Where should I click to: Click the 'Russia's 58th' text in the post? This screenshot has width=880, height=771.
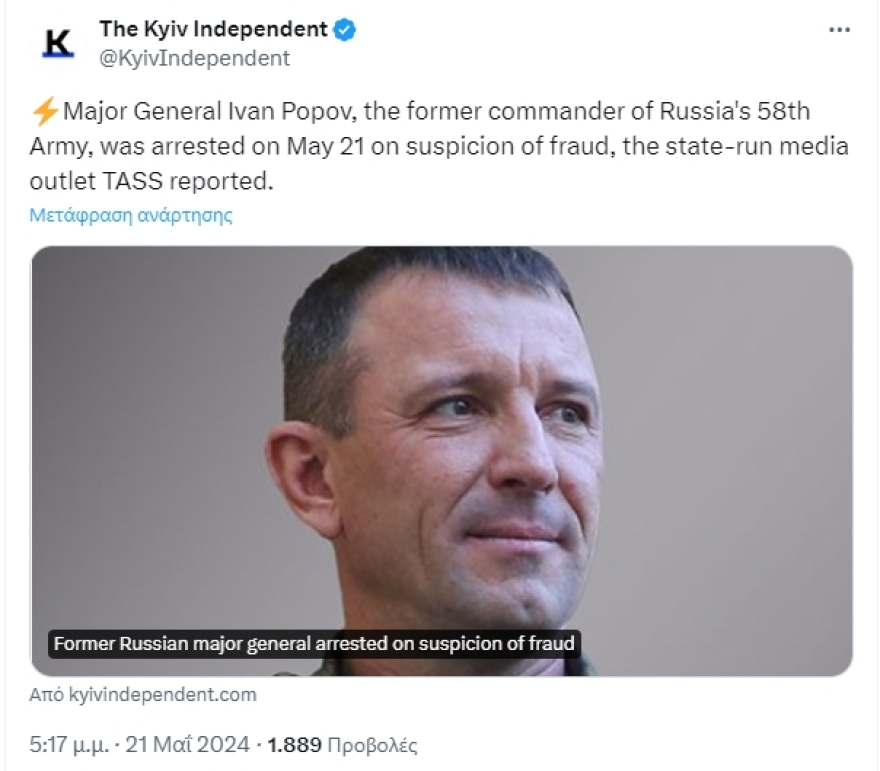(758, 111)
